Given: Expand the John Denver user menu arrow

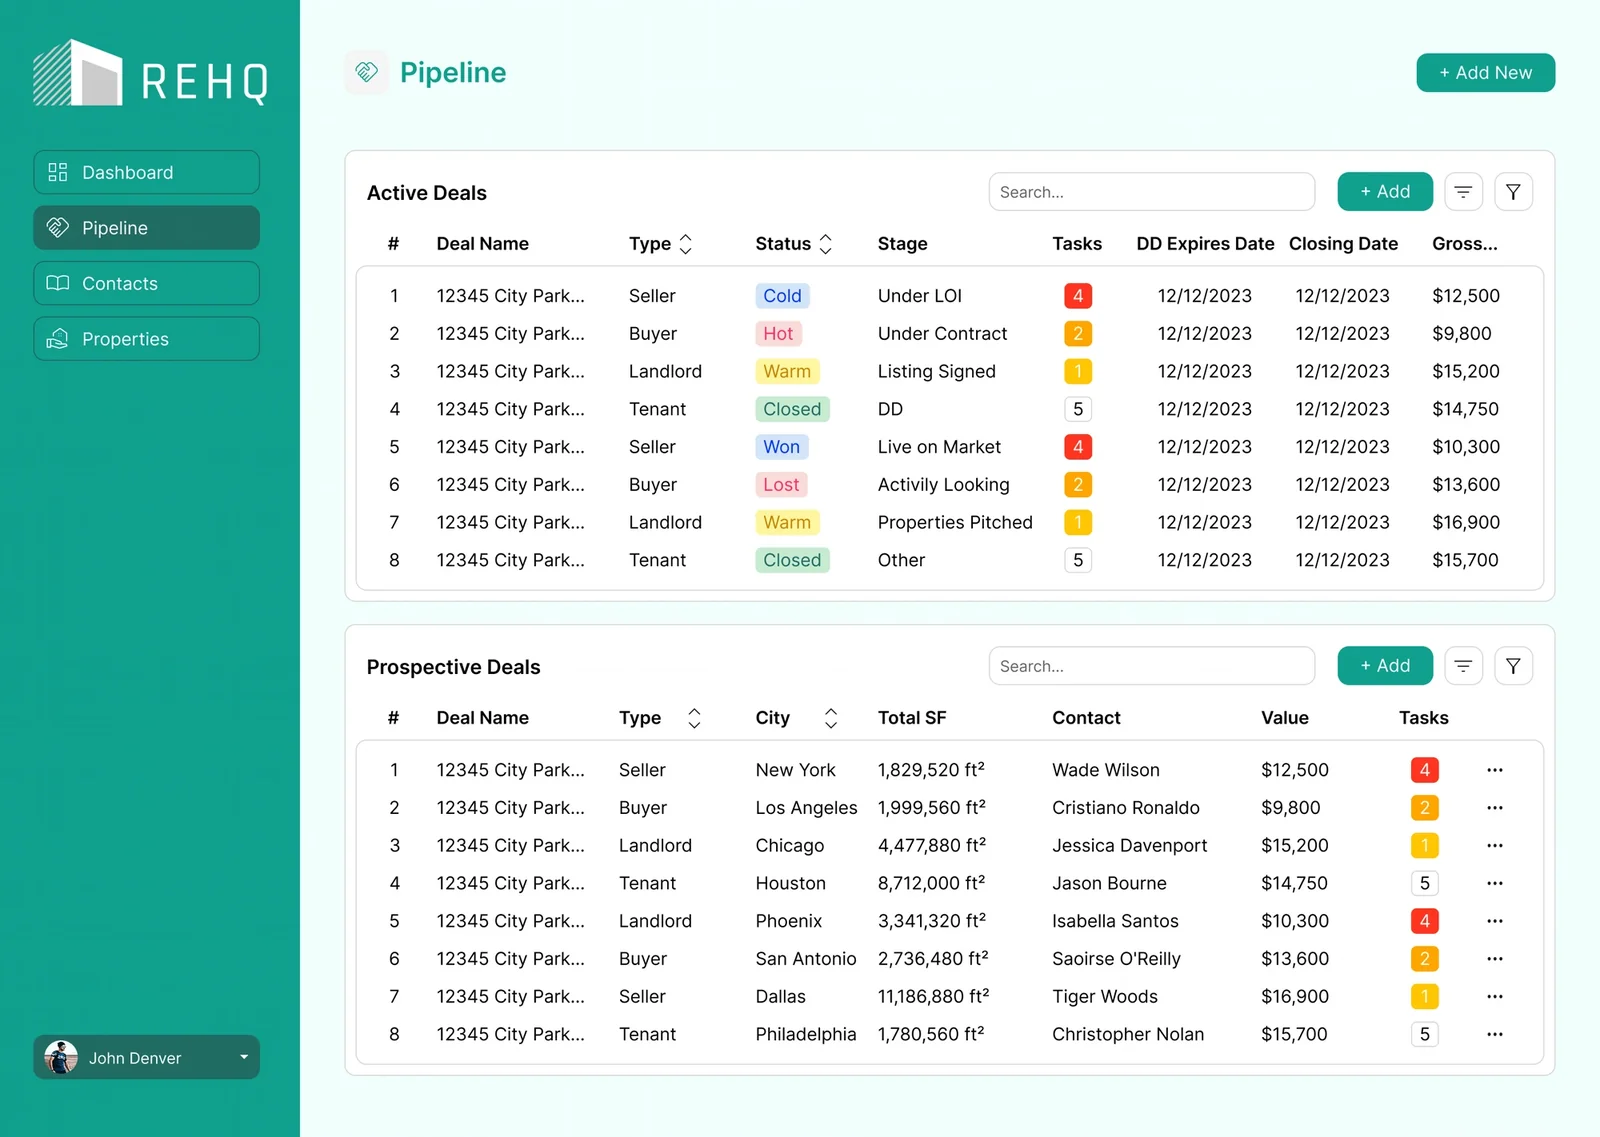Looking at the screenshot, I should (244, 1057).
